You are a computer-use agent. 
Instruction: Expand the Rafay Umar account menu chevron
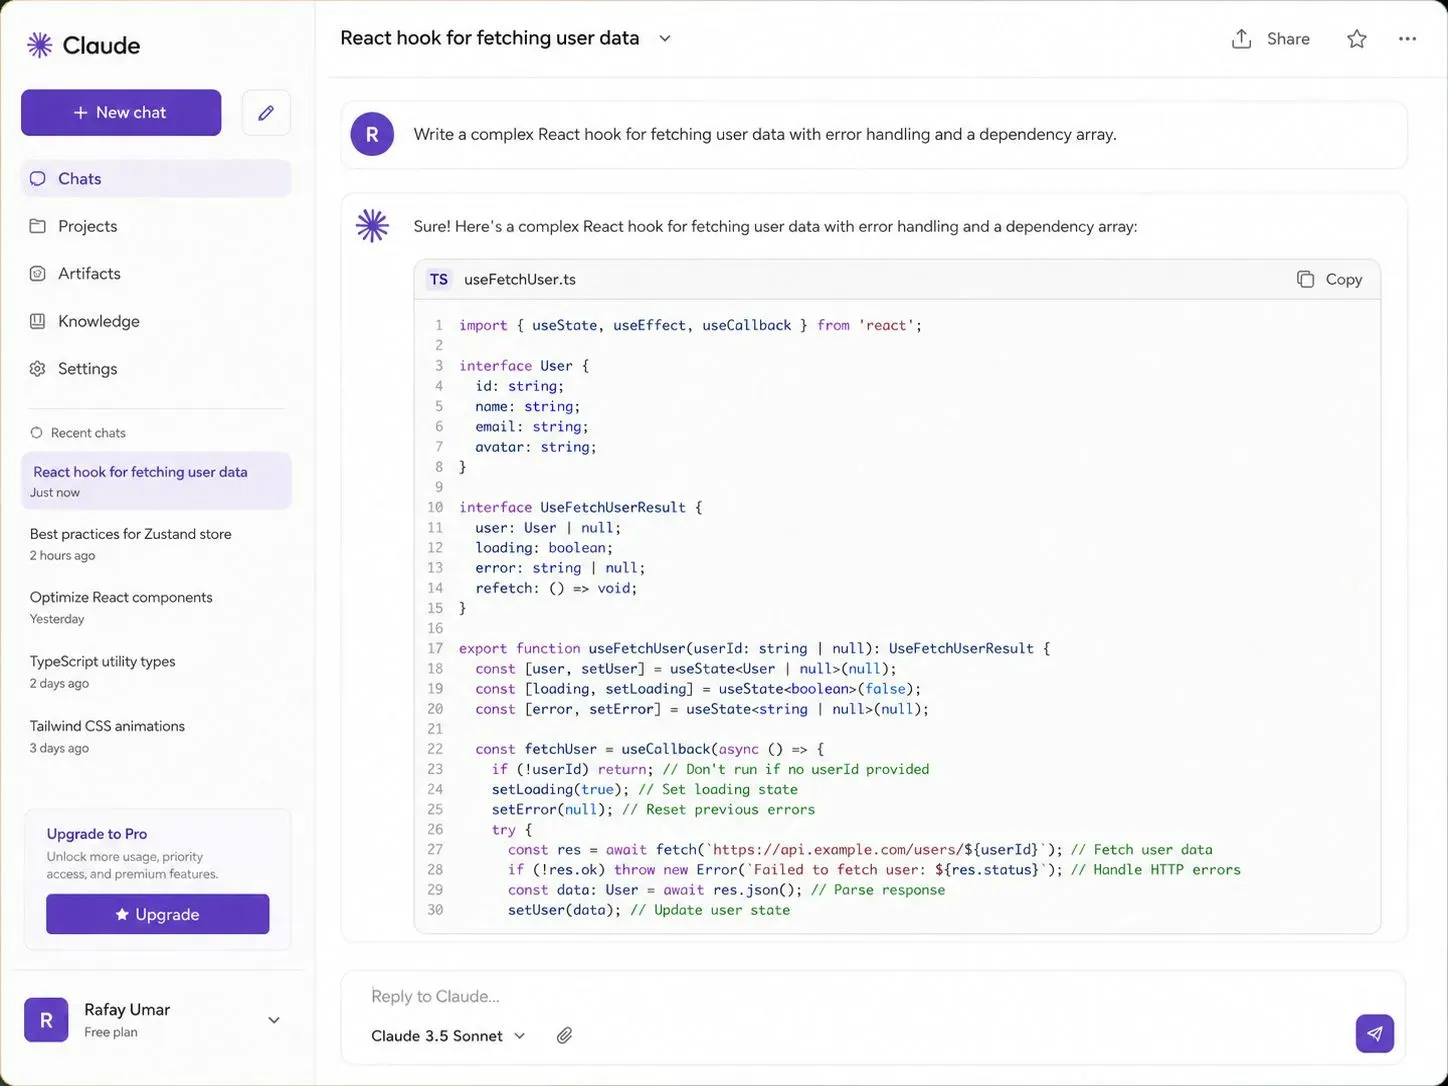274,1020
